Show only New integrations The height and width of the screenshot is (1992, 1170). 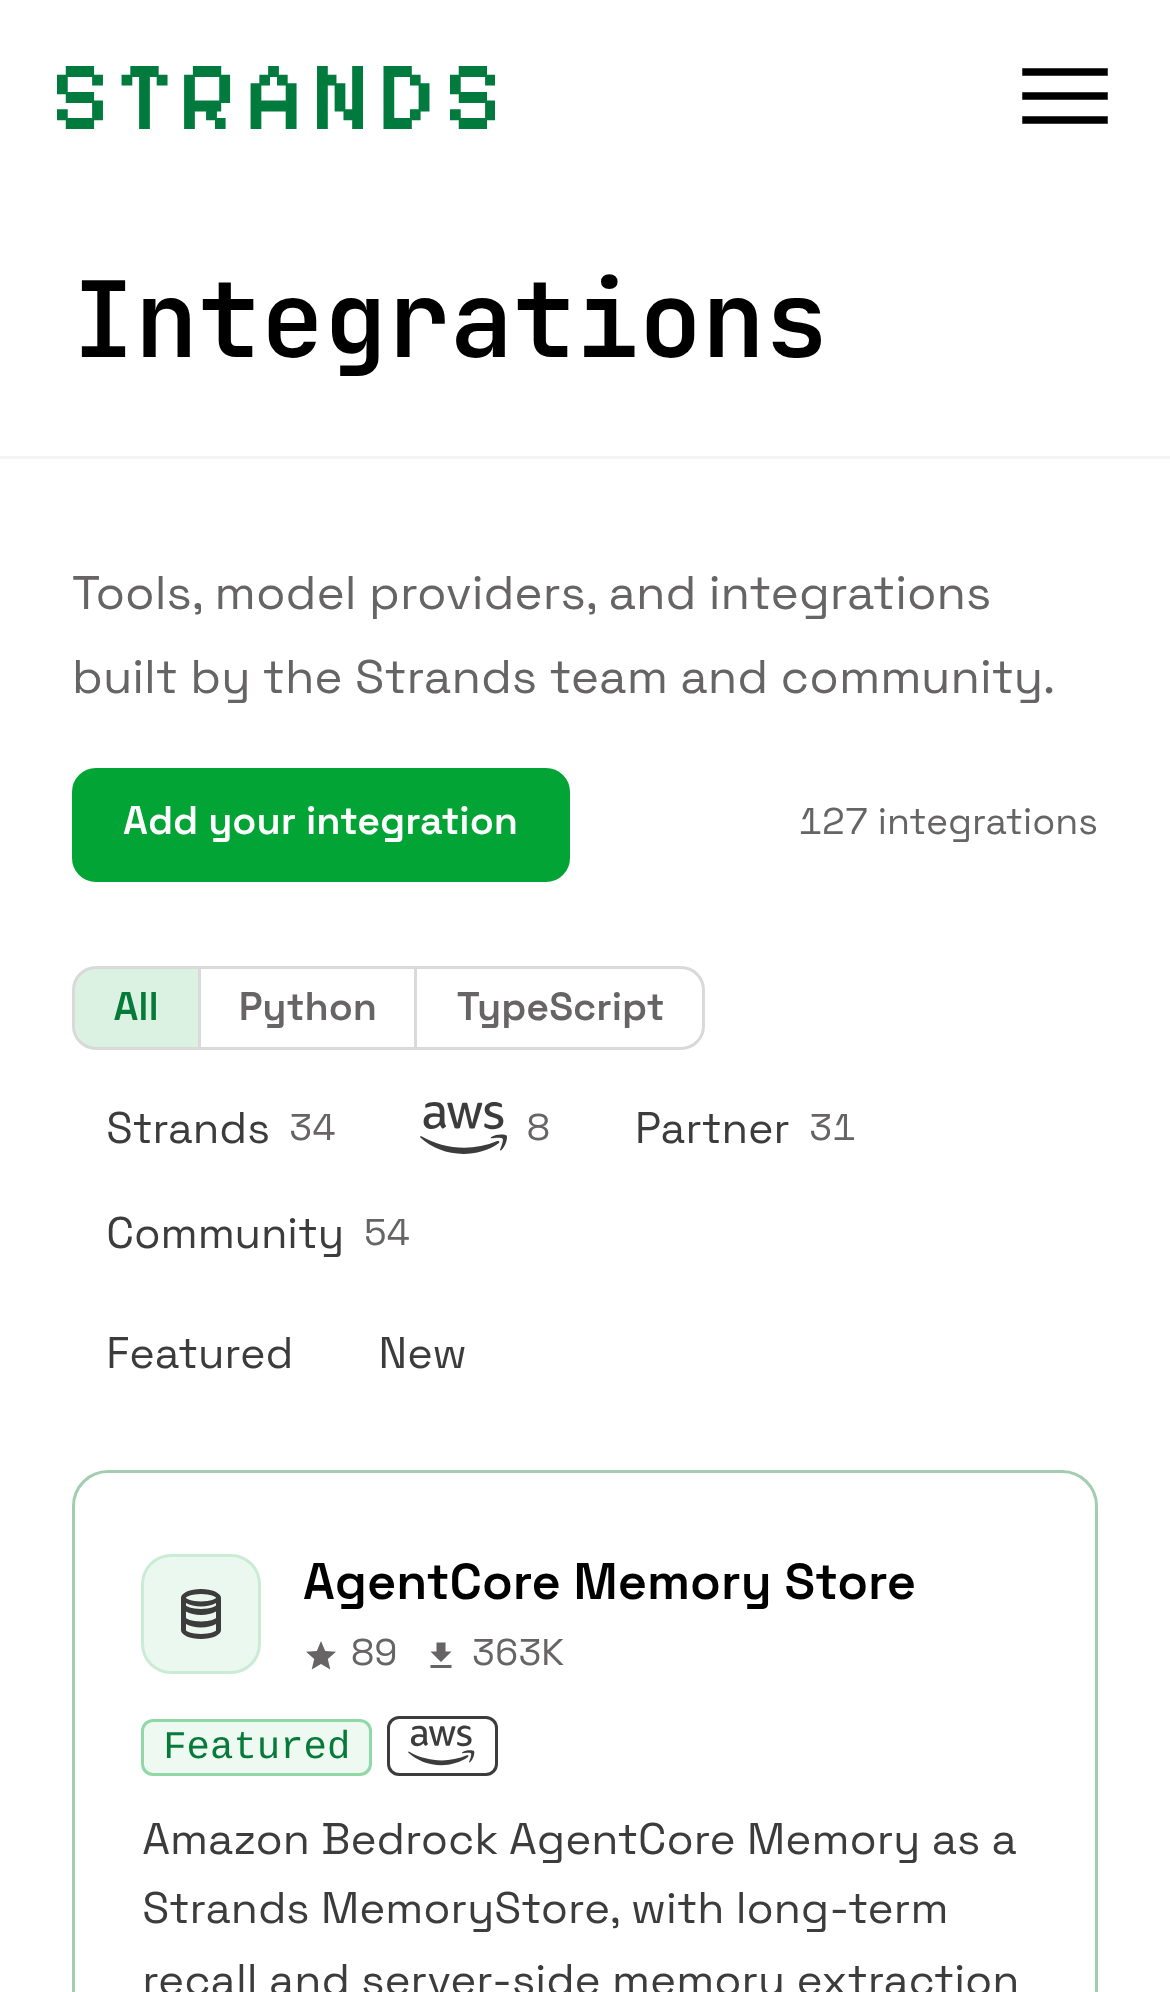(422, 1353)
